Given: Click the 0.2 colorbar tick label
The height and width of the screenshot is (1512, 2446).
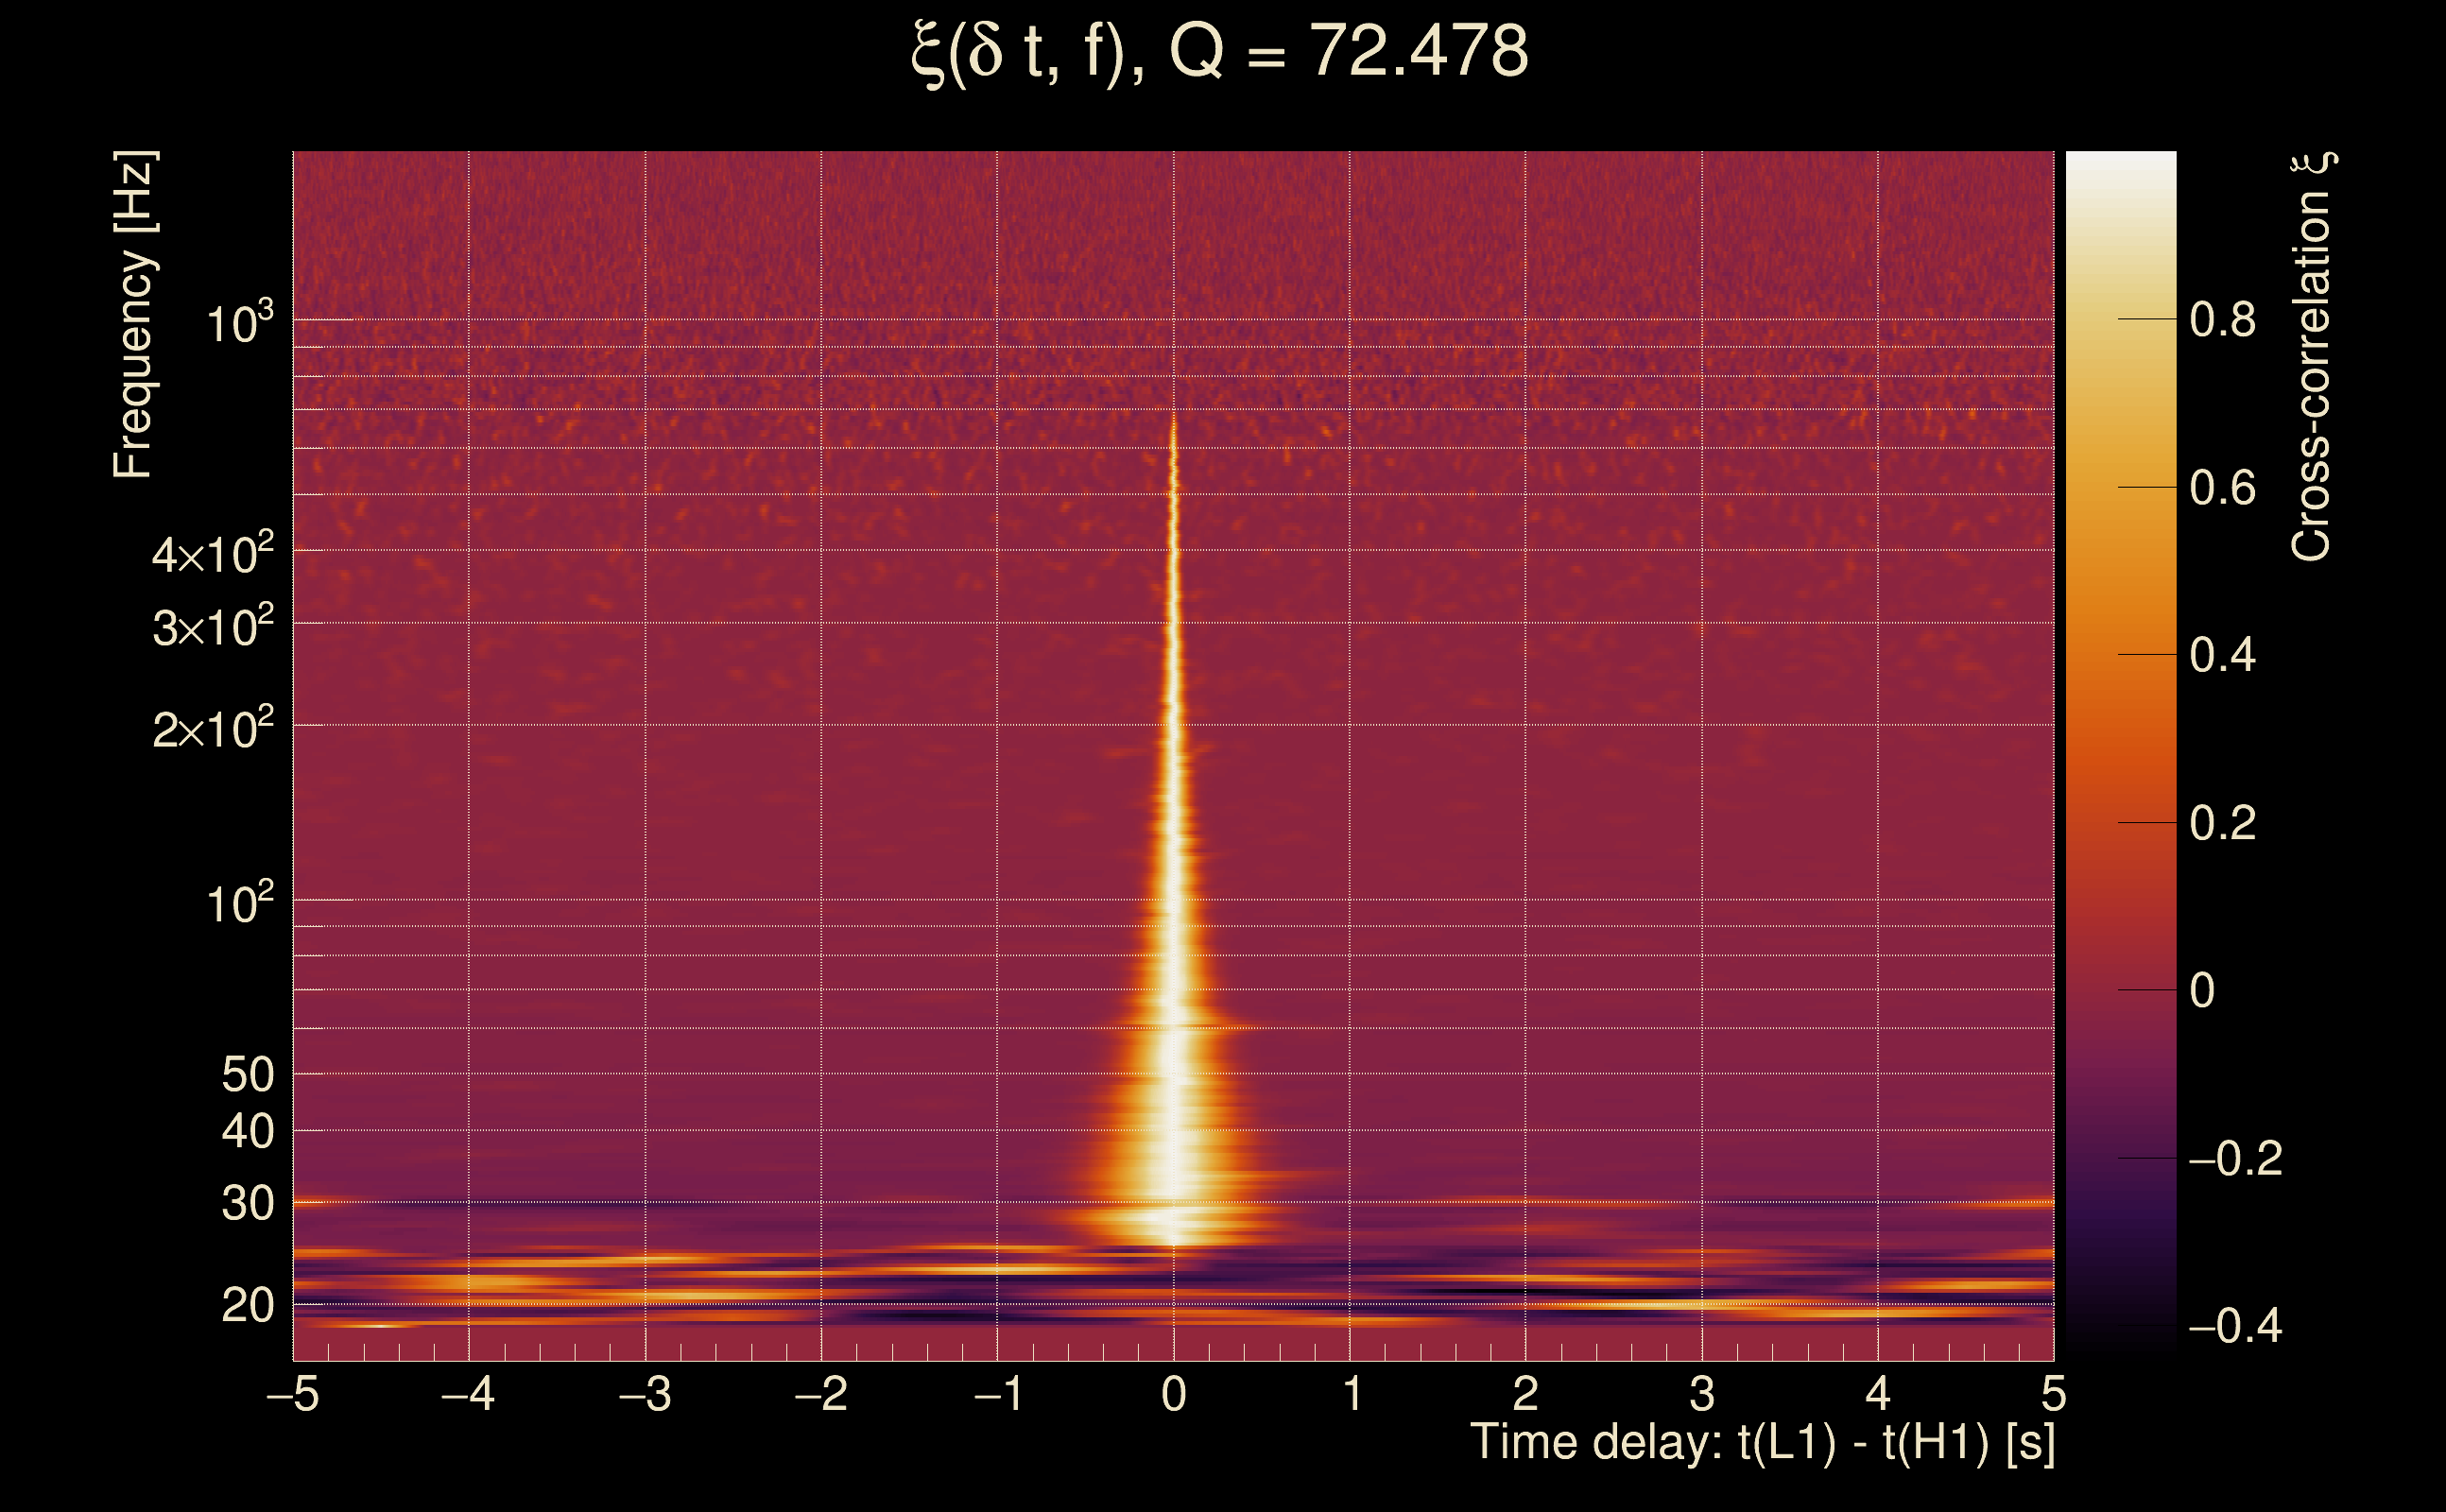Looking at the screenshot, I should tap(2222, 823).
